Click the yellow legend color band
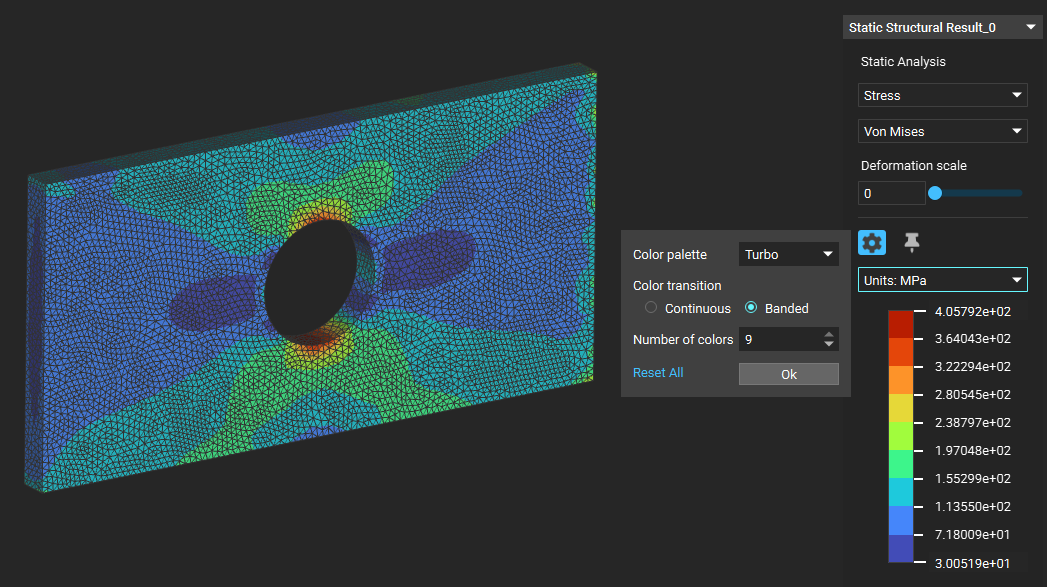This screenshot has width=1047, height=587. coord(900,408)
